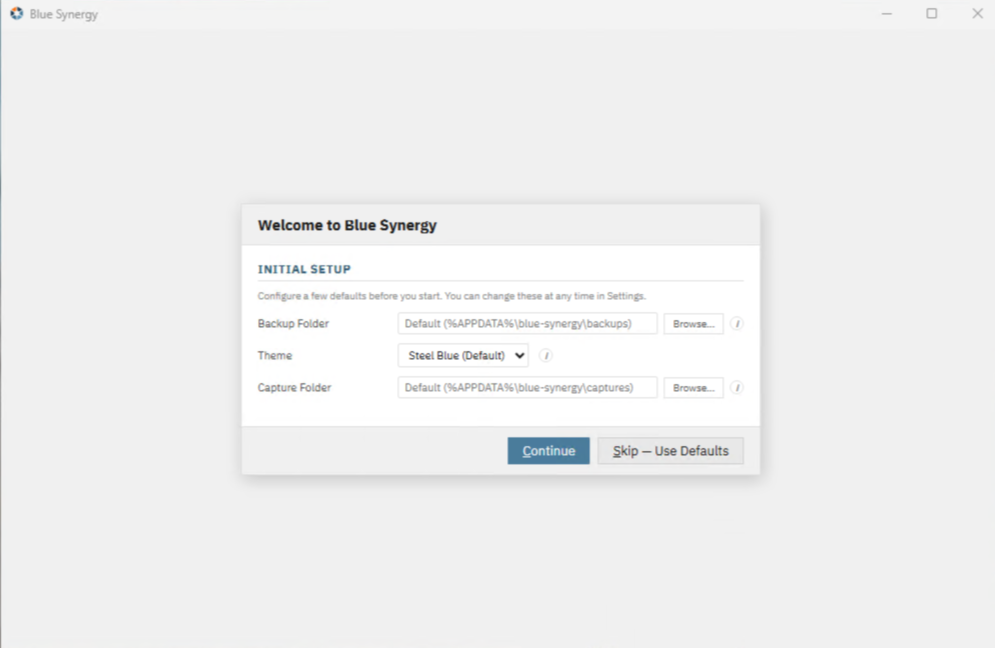
Task: Maximize the Blue Synergy window
Action: [932, 14]
